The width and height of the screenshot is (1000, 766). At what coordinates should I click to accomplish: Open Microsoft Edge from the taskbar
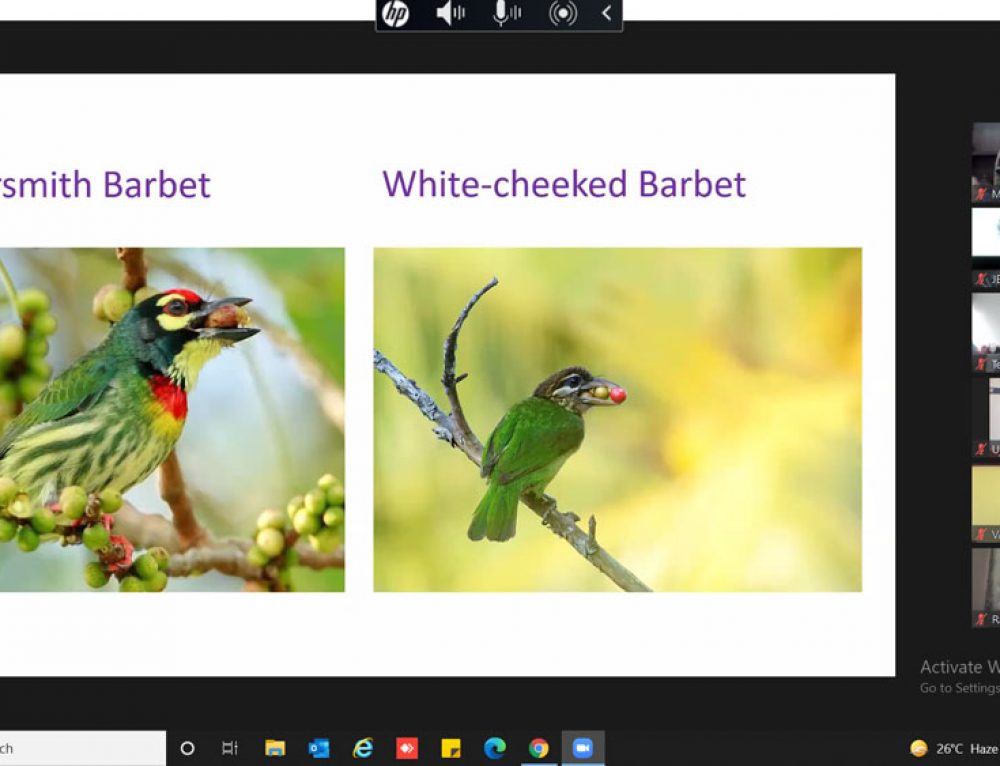(x=495, y=748)
